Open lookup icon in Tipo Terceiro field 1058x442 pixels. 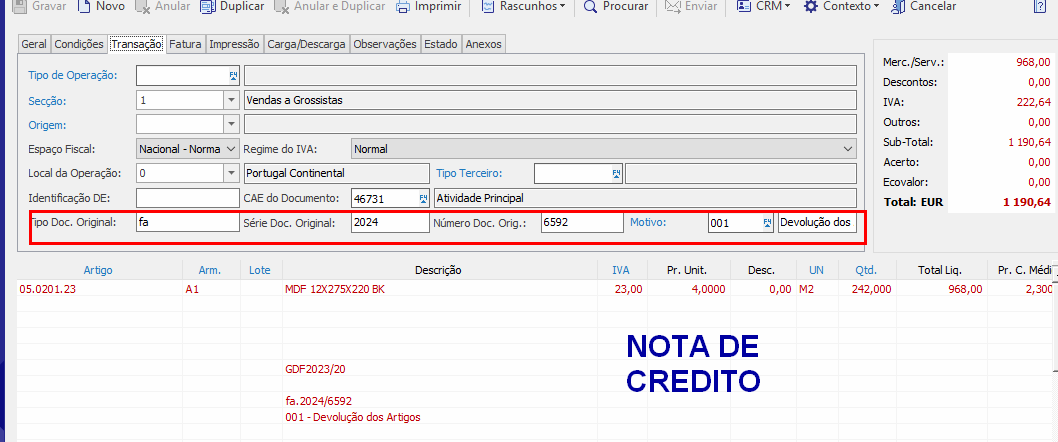[x=616, y=174]
